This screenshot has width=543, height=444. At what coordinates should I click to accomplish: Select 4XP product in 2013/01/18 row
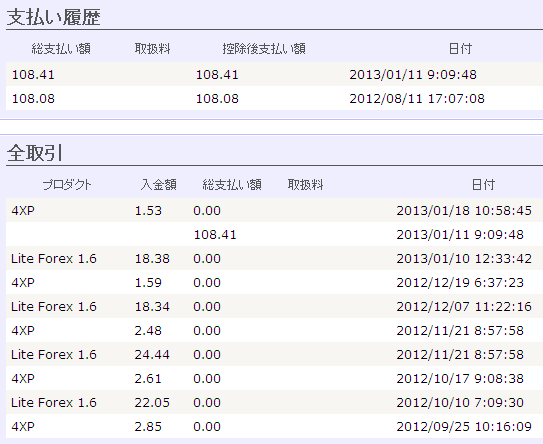23,211
